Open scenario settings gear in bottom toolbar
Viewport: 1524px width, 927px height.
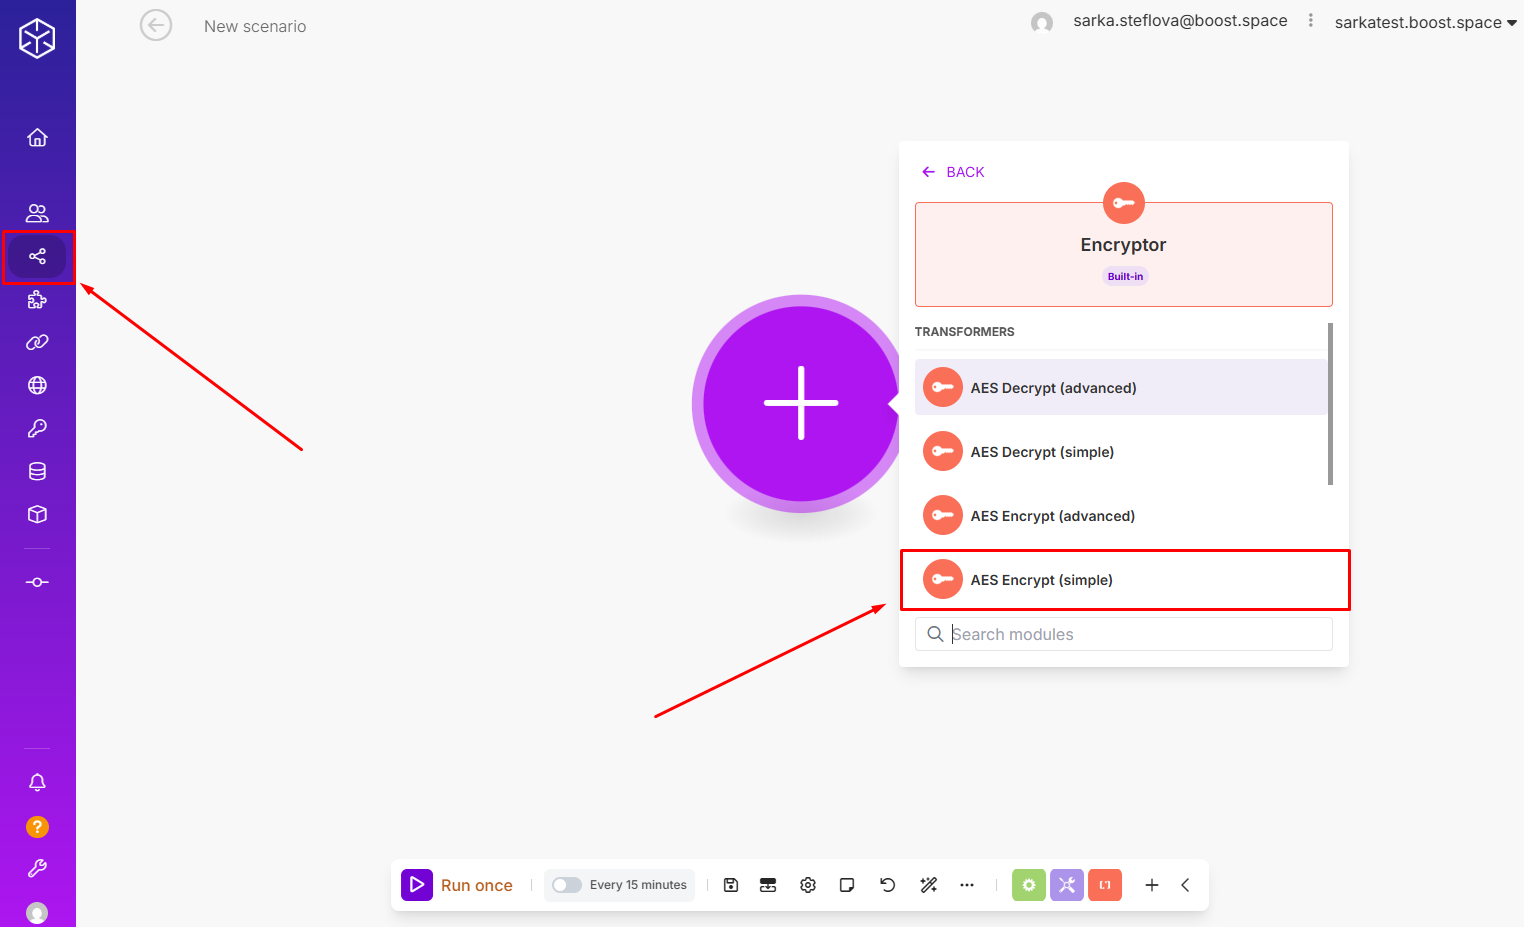point(808,885)
